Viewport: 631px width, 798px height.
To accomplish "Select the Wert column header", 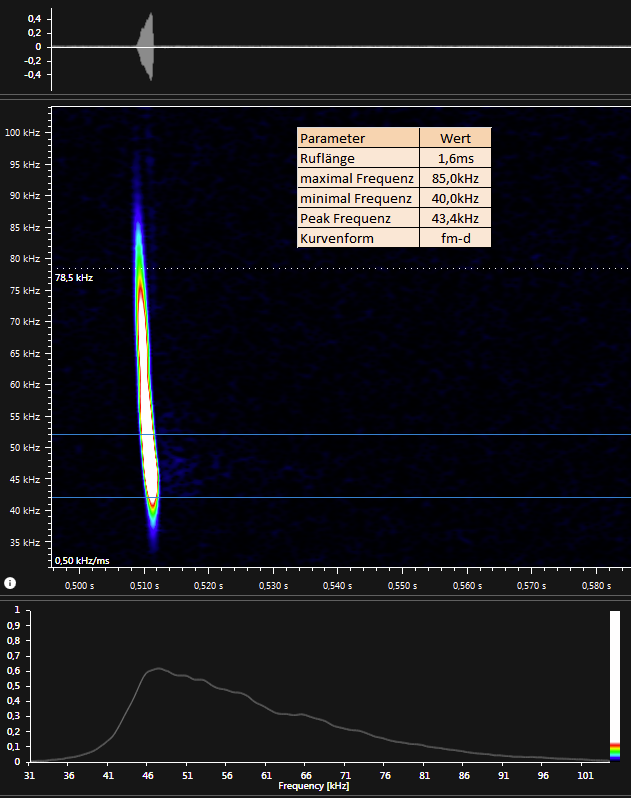I will [455, 139].
